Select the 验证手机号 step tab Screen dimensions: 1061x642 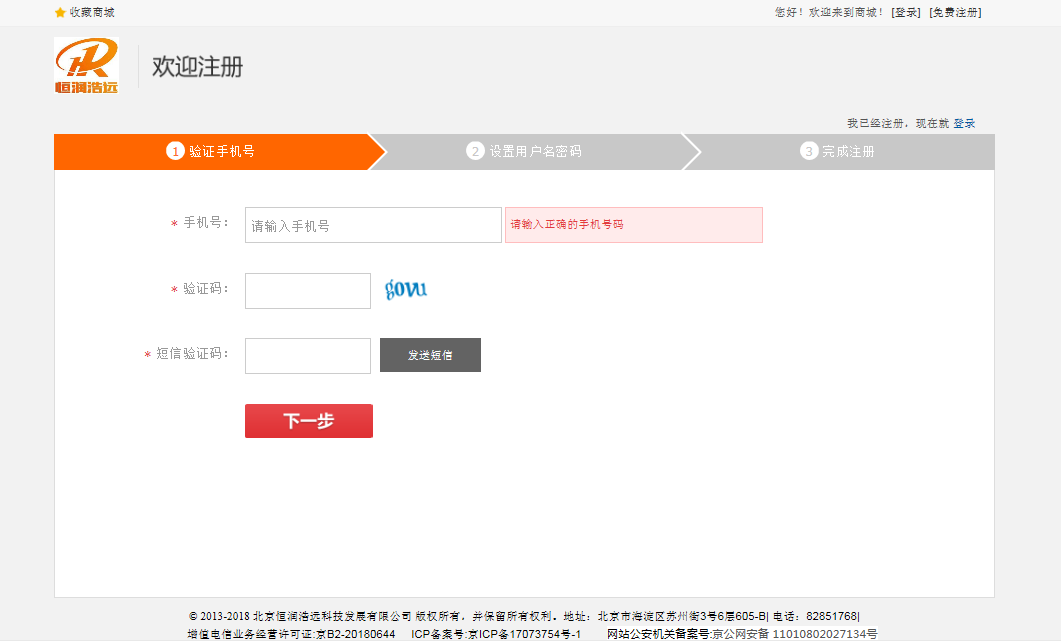[x=222, y=151]
